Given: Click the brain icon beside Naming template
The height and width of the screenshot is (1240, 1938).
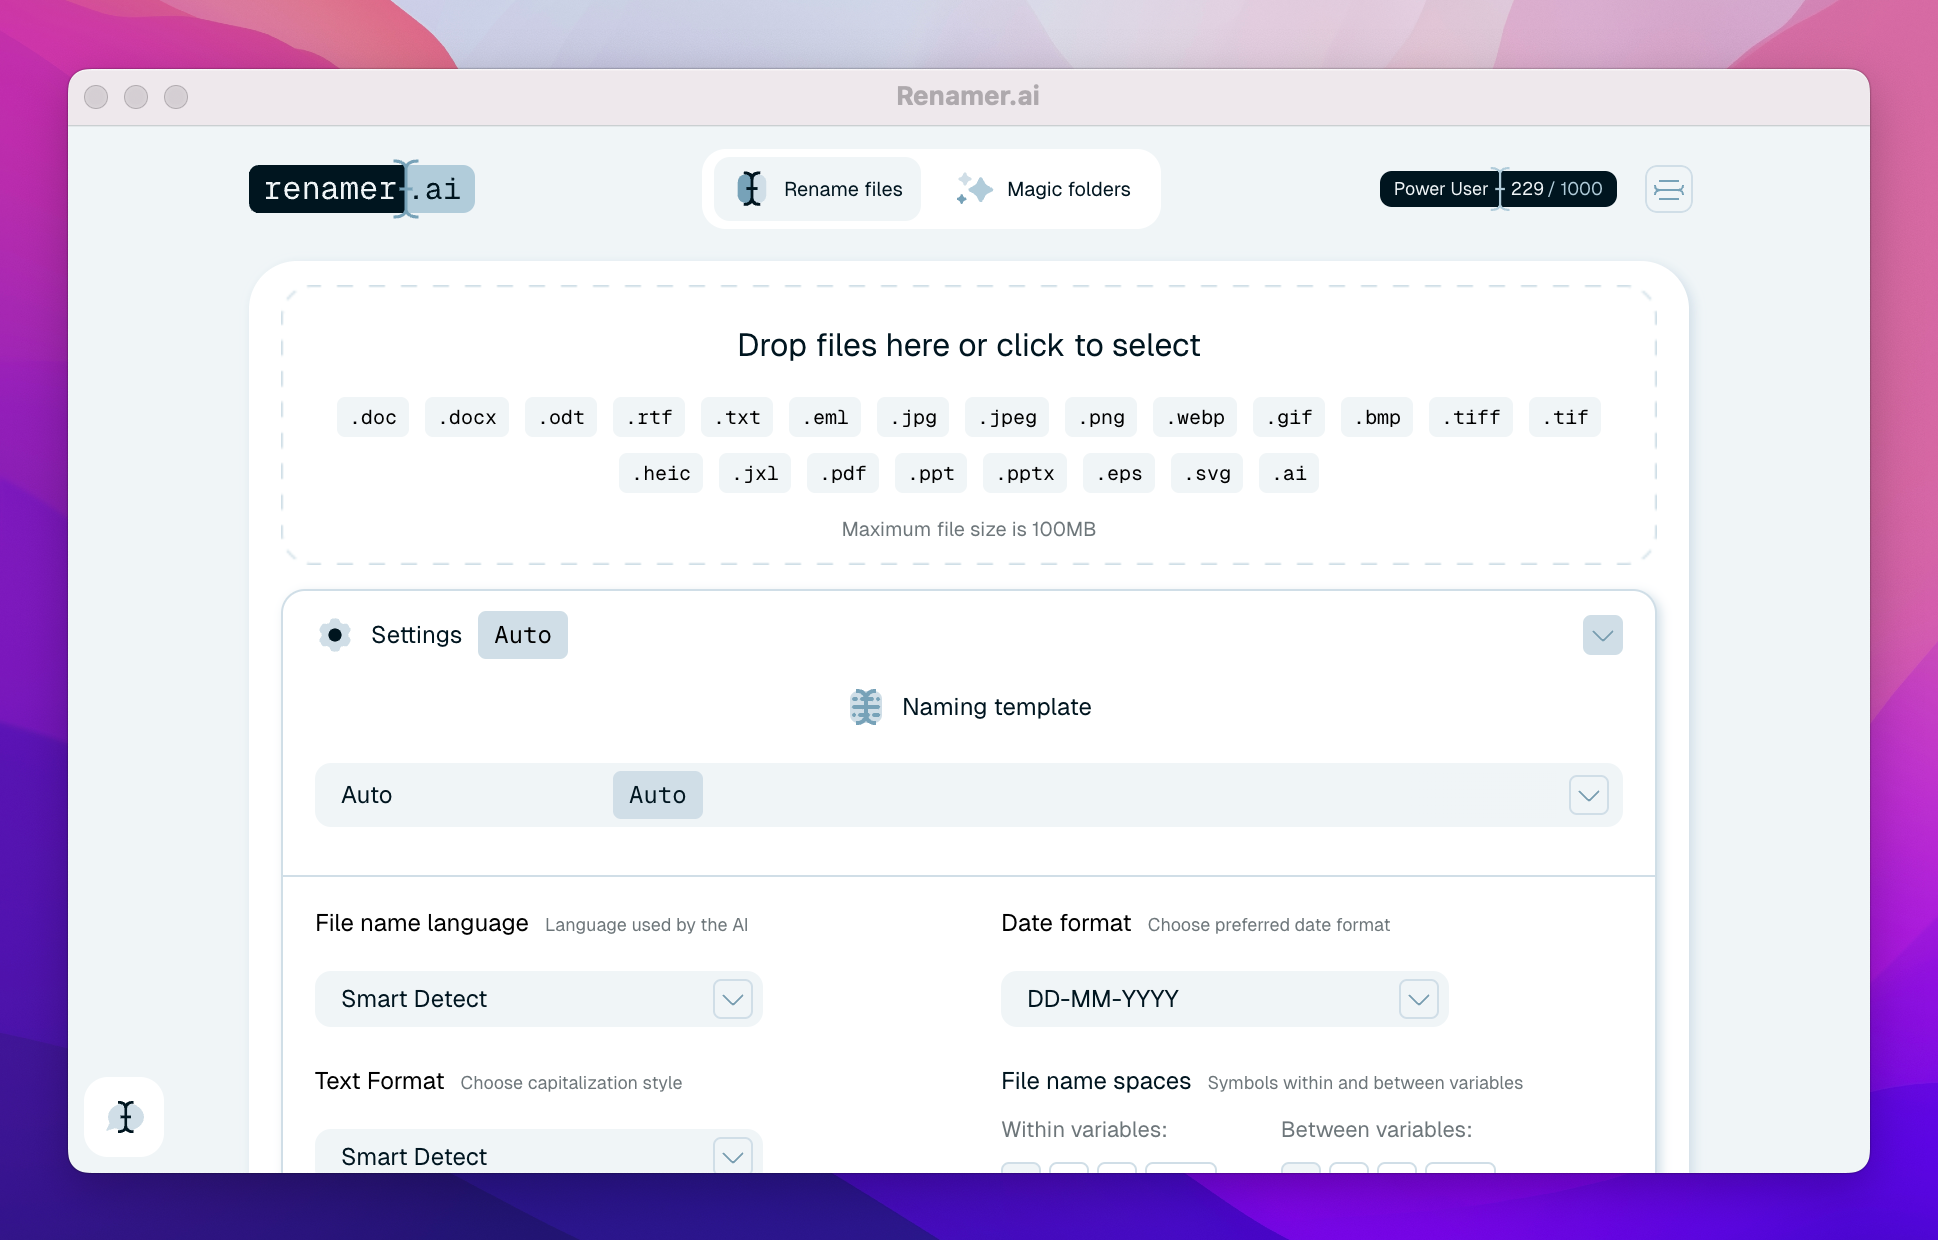Looking at the screenshot, I should [865, 707].
